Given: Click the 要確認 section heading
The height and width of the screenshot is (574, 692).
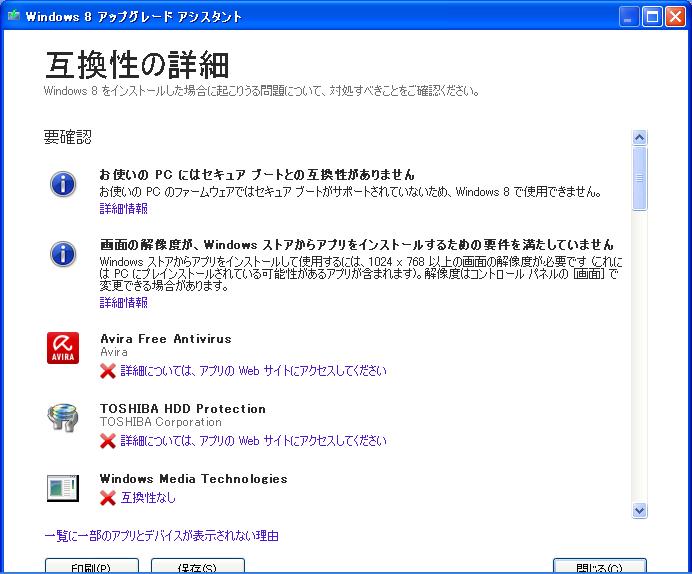Looking at the screenshot, I should point(68,137).
